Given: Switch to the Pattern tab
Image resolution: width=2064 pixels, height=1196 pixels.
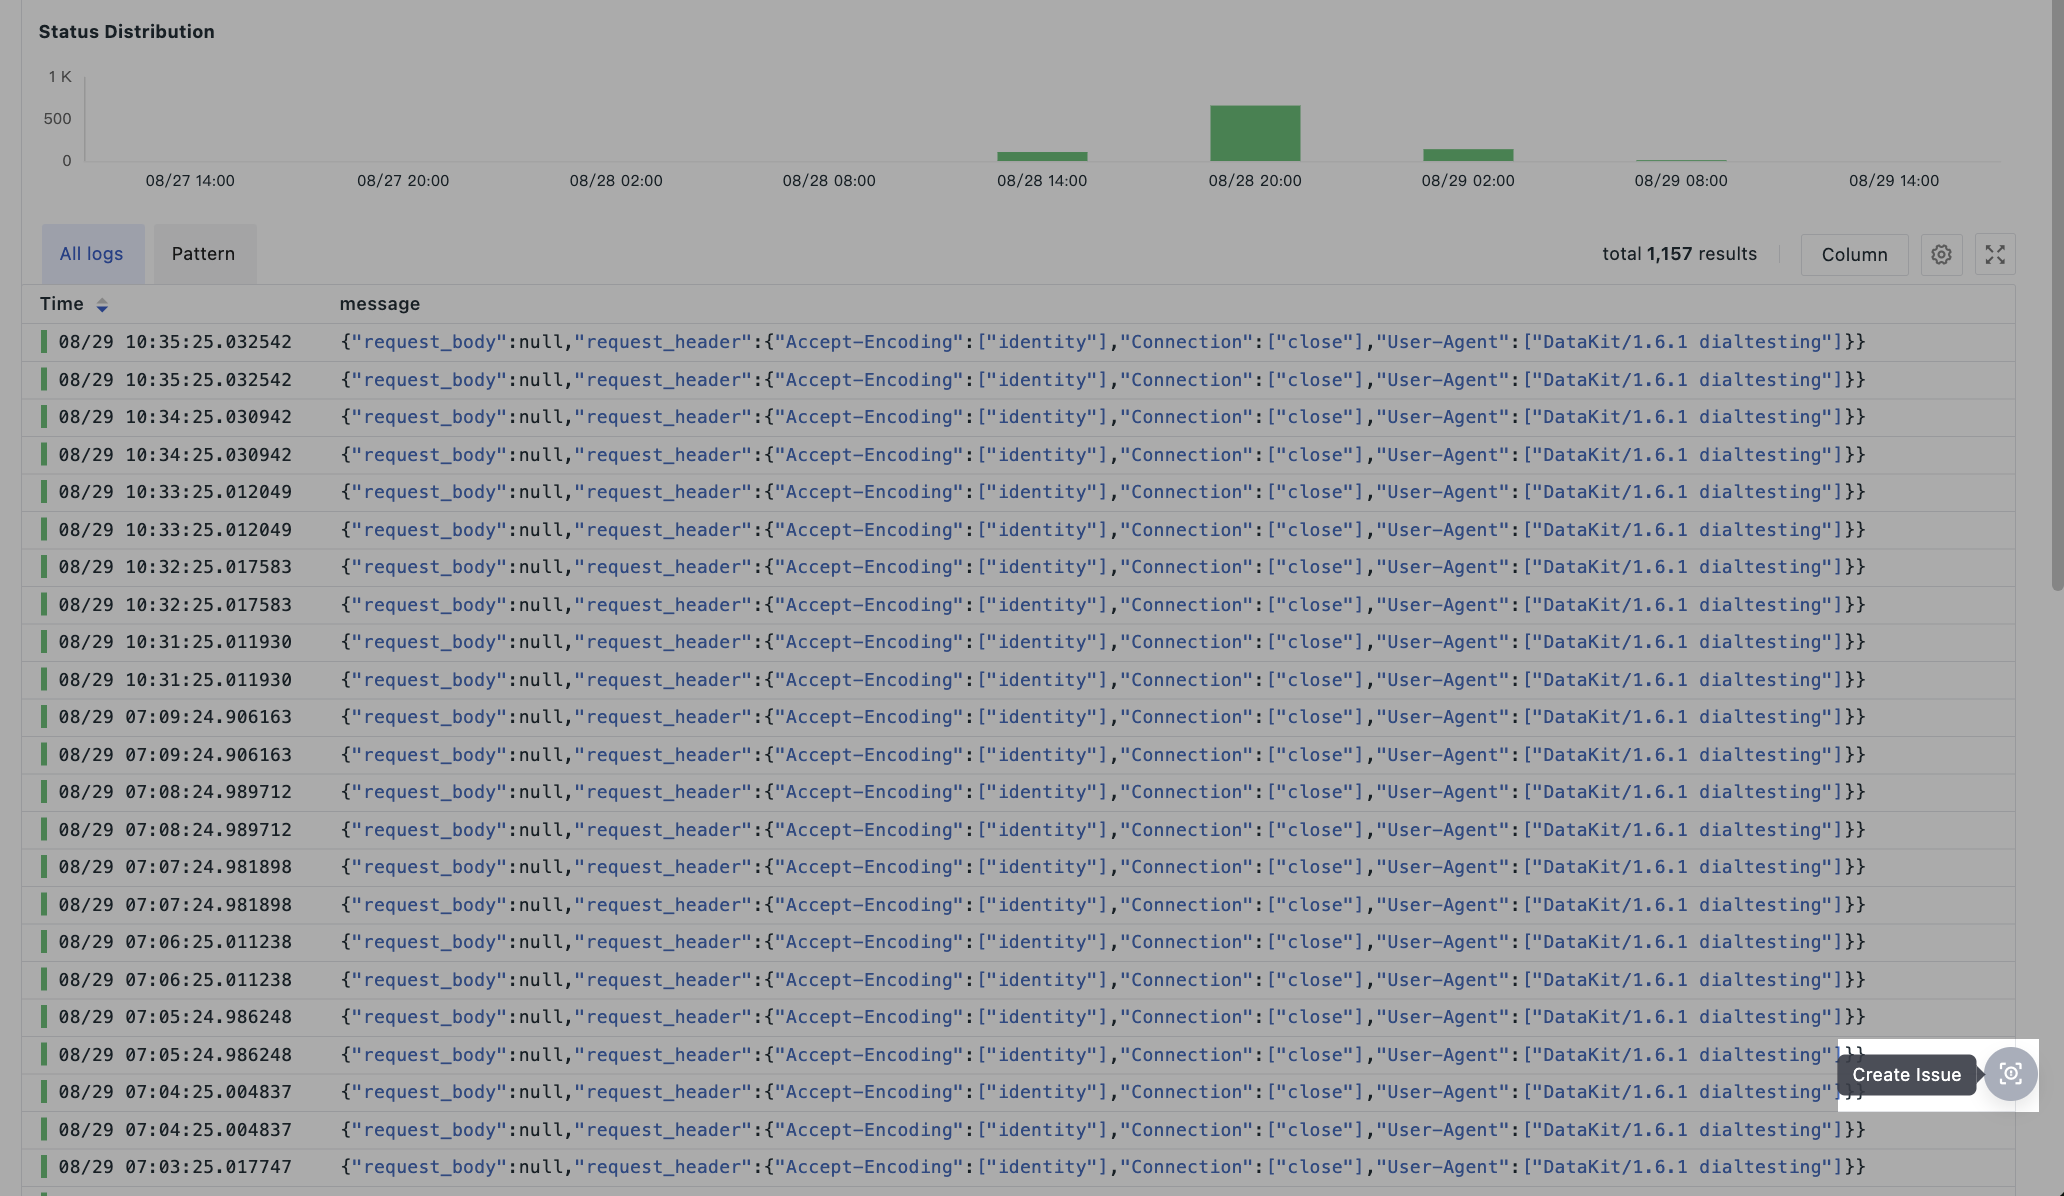Looking at the screenshot, I should 203,254.
